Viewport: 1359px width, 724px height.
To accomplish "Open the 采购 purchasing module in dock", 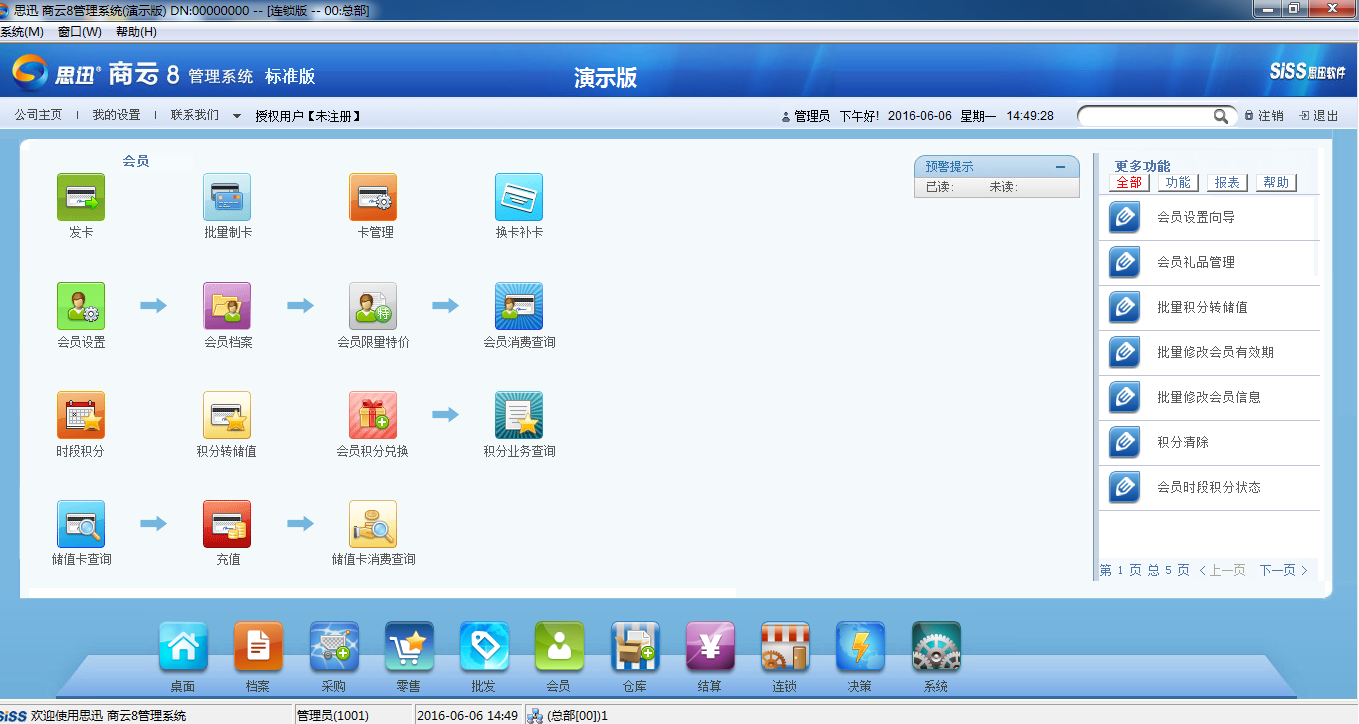I will pyautogui.click(x=334, y=647).
